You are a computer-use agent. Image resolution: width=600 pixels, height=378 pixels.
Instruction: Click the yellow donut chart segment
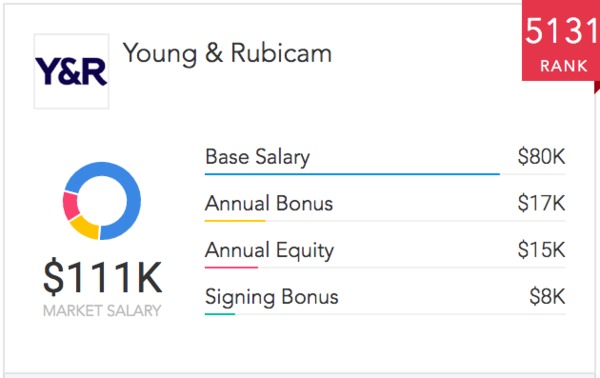pos(86,228)
